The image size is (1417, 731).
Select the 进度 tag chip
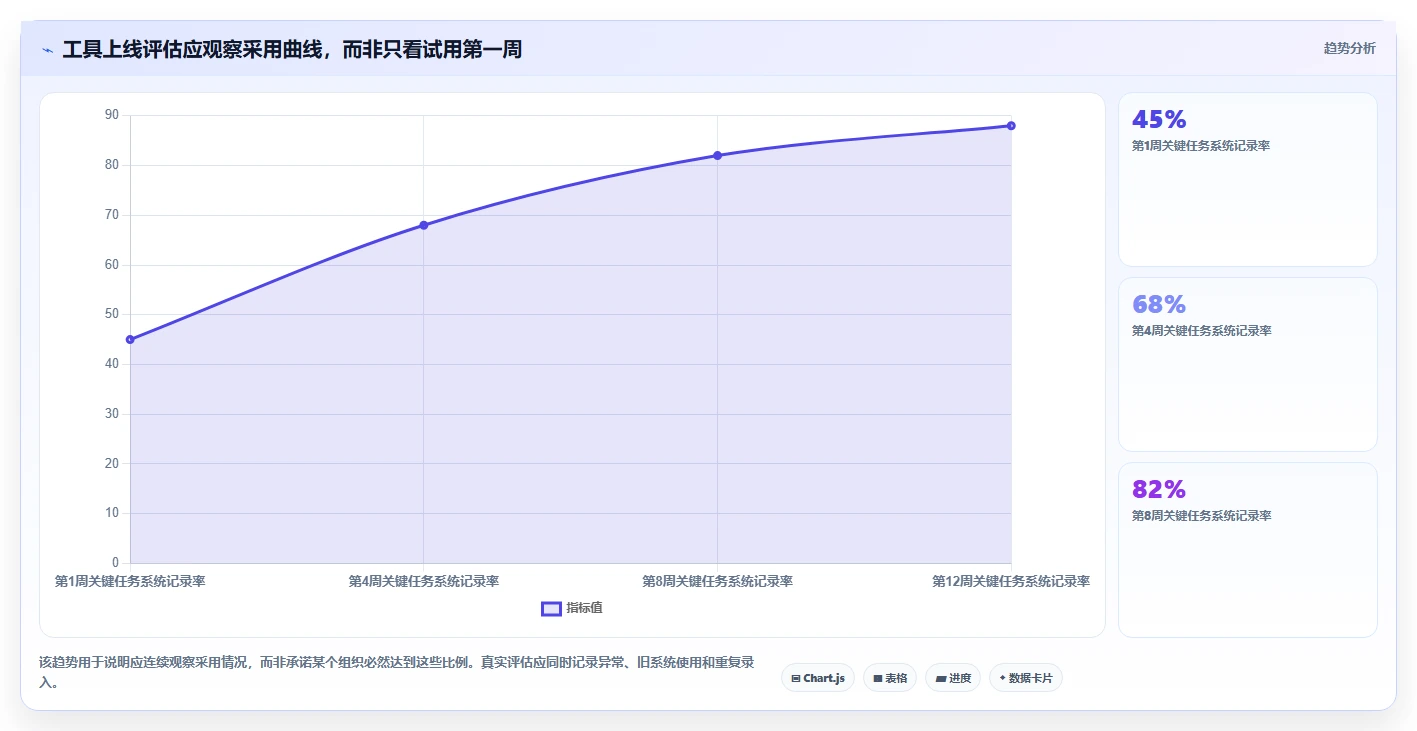pyautogui.click(x=953, y=678)
